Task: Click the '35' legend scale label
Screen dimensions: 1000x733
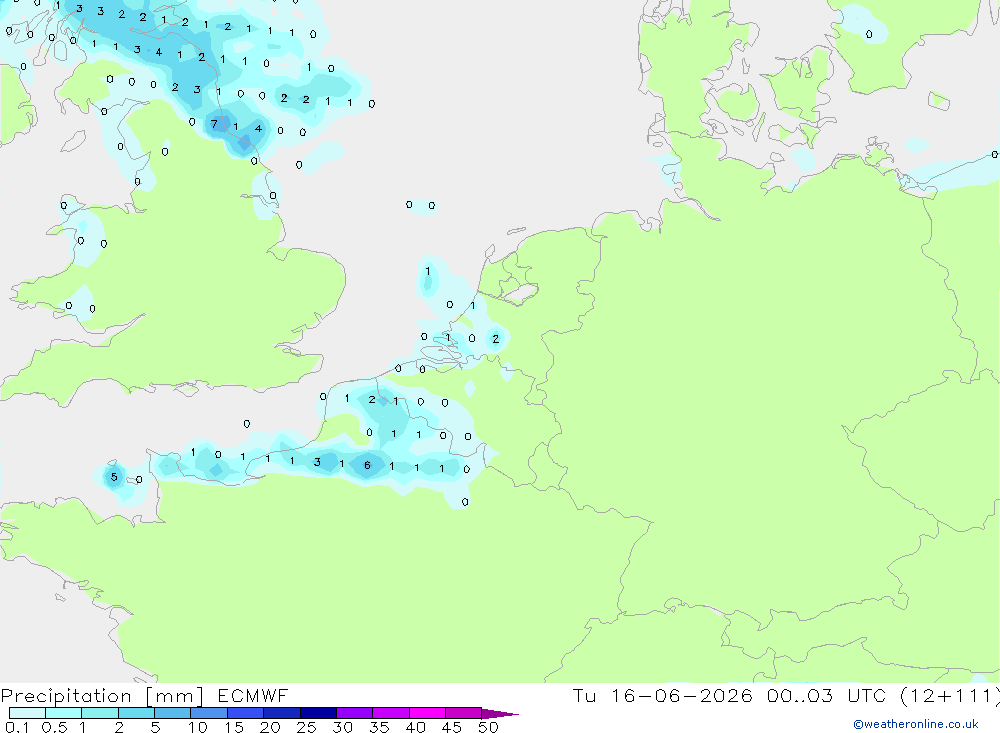Action: 379,727
